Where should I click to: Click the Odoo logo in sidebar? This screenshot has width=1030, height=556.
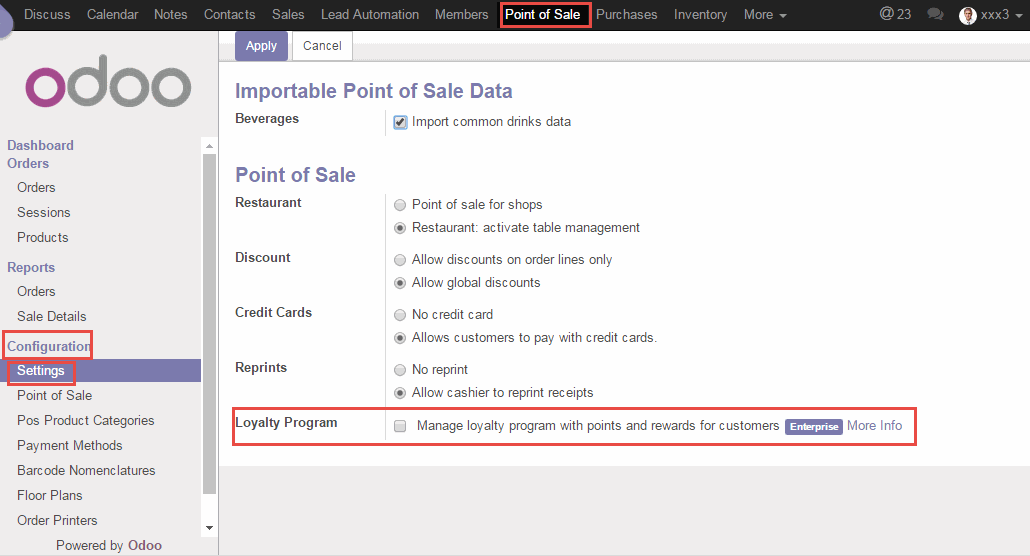[108, 88]
